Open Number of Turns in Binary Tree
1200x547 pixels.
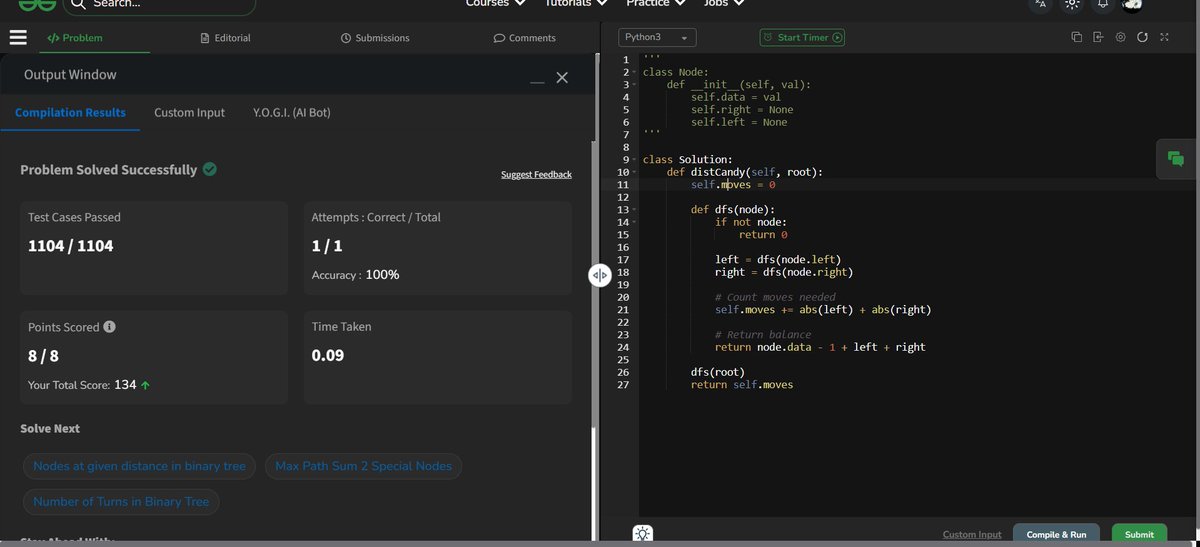click(121, 502)
